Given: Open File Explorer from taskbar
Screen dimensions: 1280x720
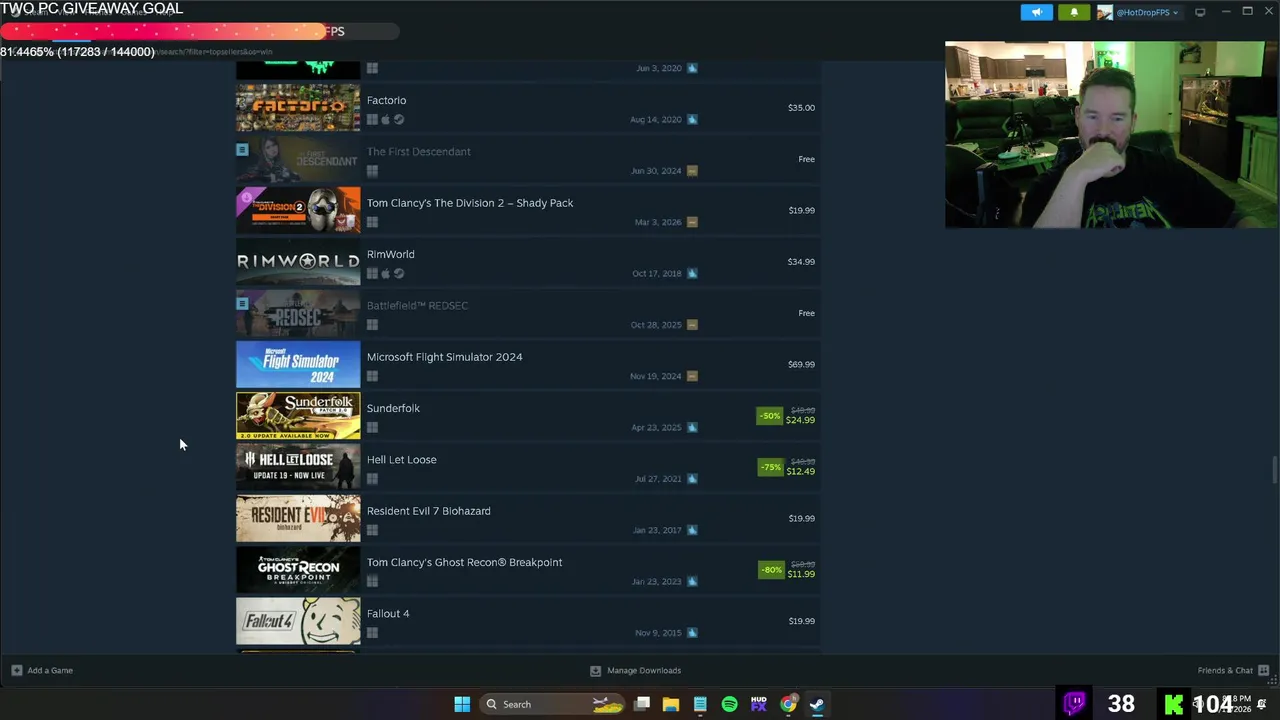Looking at the screenshot, I should point(671,704).
